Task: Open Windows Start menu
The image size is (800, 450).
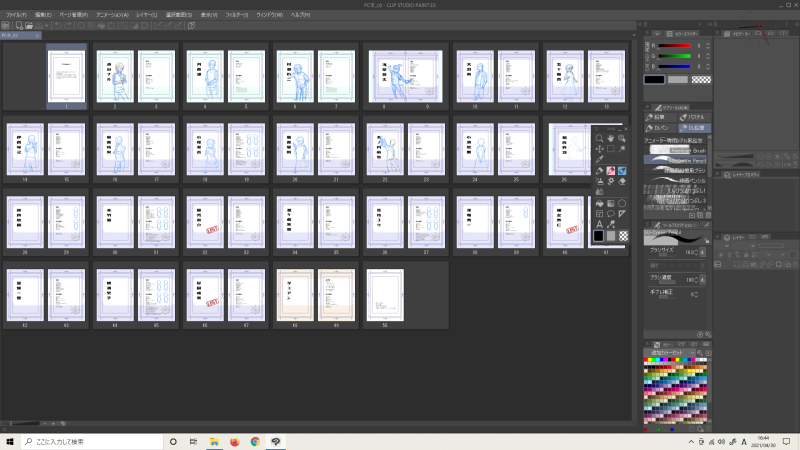Action: pyautogui.click(x=10, y=441)
